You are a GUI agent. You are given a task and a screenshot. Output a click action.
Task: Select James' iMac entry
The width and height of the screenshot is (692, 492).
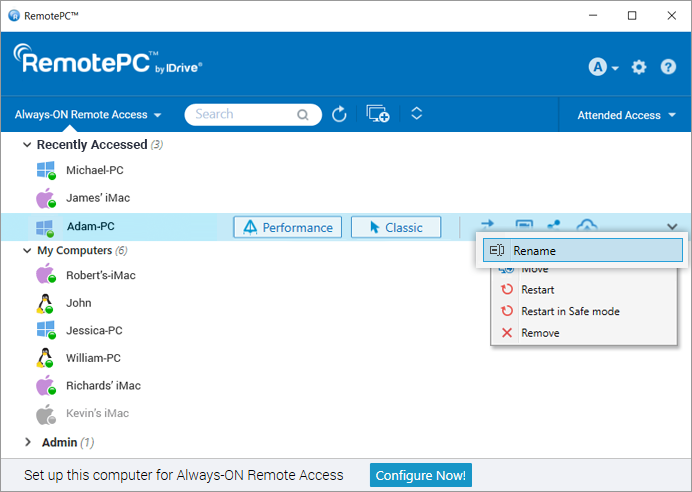98,198
